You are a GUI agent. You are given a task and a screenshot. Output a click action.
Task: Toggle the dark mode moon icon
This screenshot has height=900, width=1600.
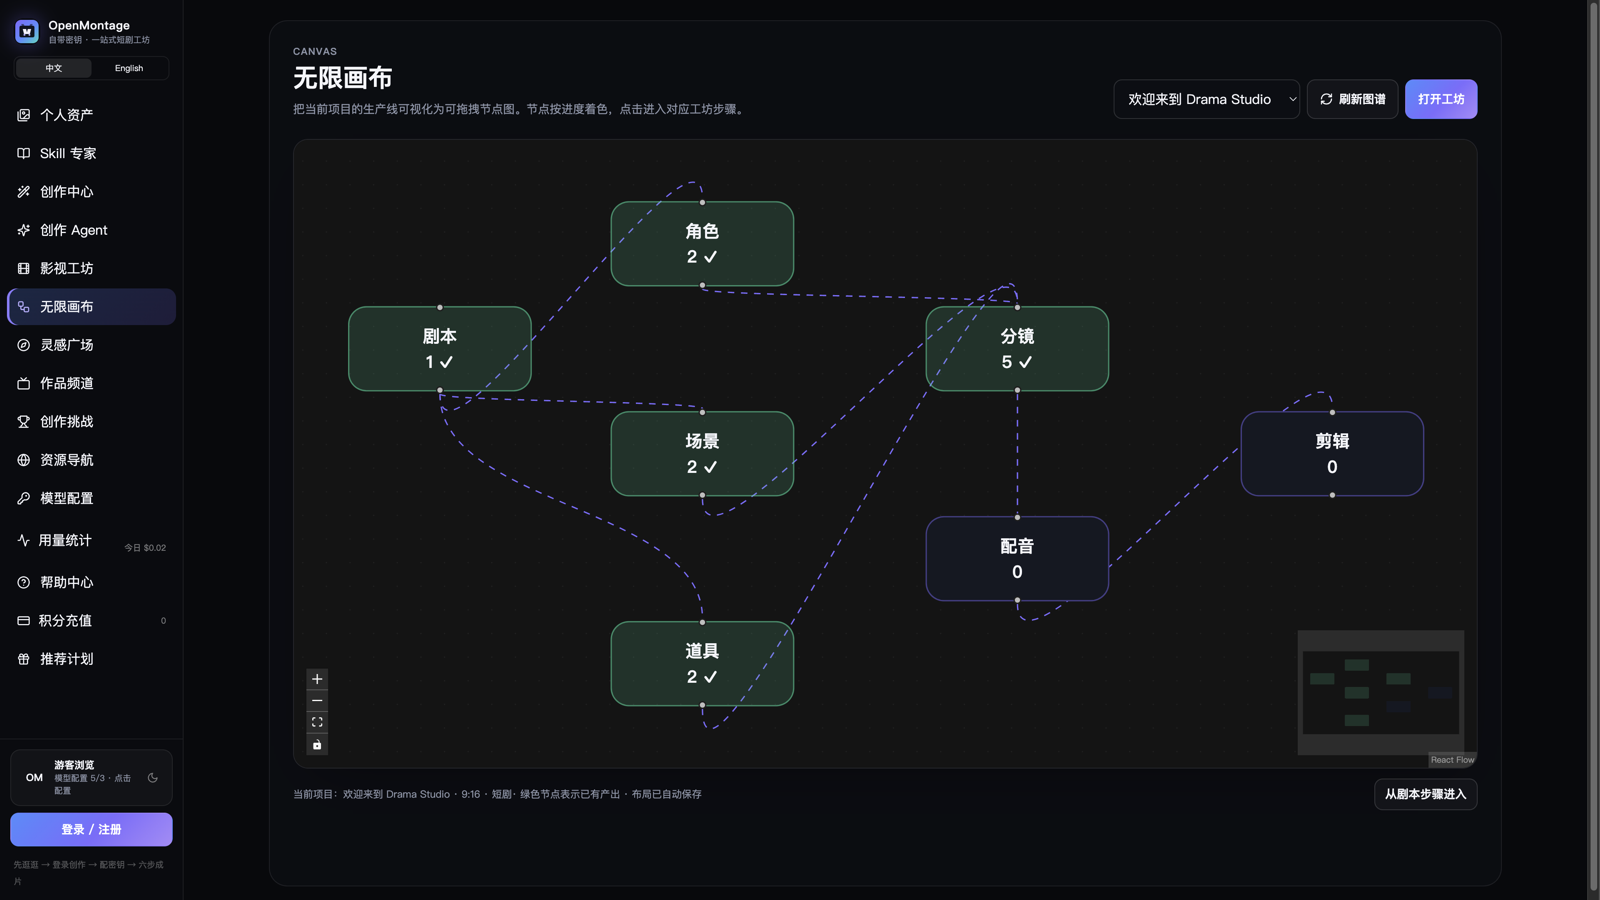(153, 777)
